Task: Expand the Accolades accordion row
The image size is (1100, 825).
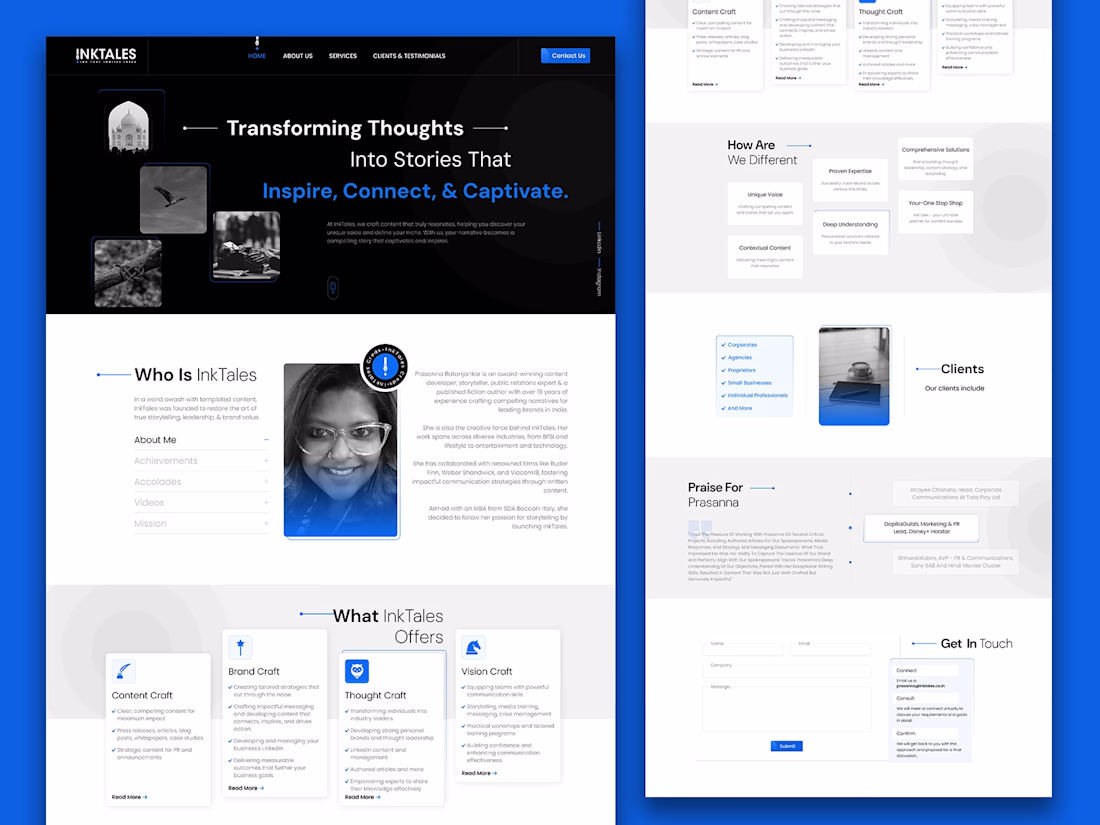Action: click(x=201, y=482)
